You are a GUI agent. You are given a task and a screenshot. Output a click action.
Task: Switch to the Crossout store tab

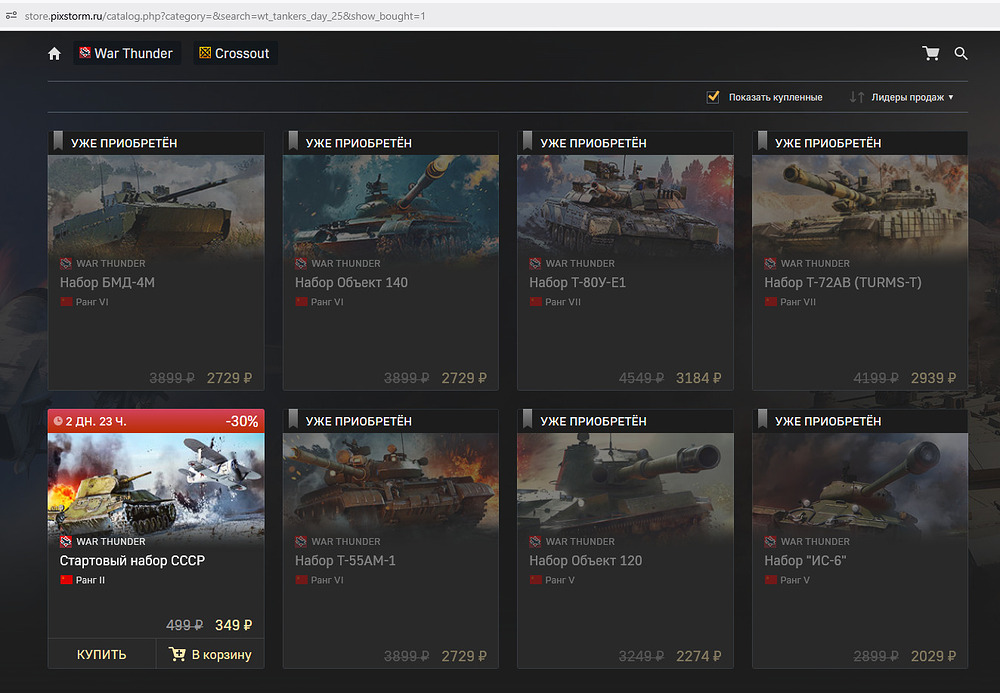click(x=235, y=54)
